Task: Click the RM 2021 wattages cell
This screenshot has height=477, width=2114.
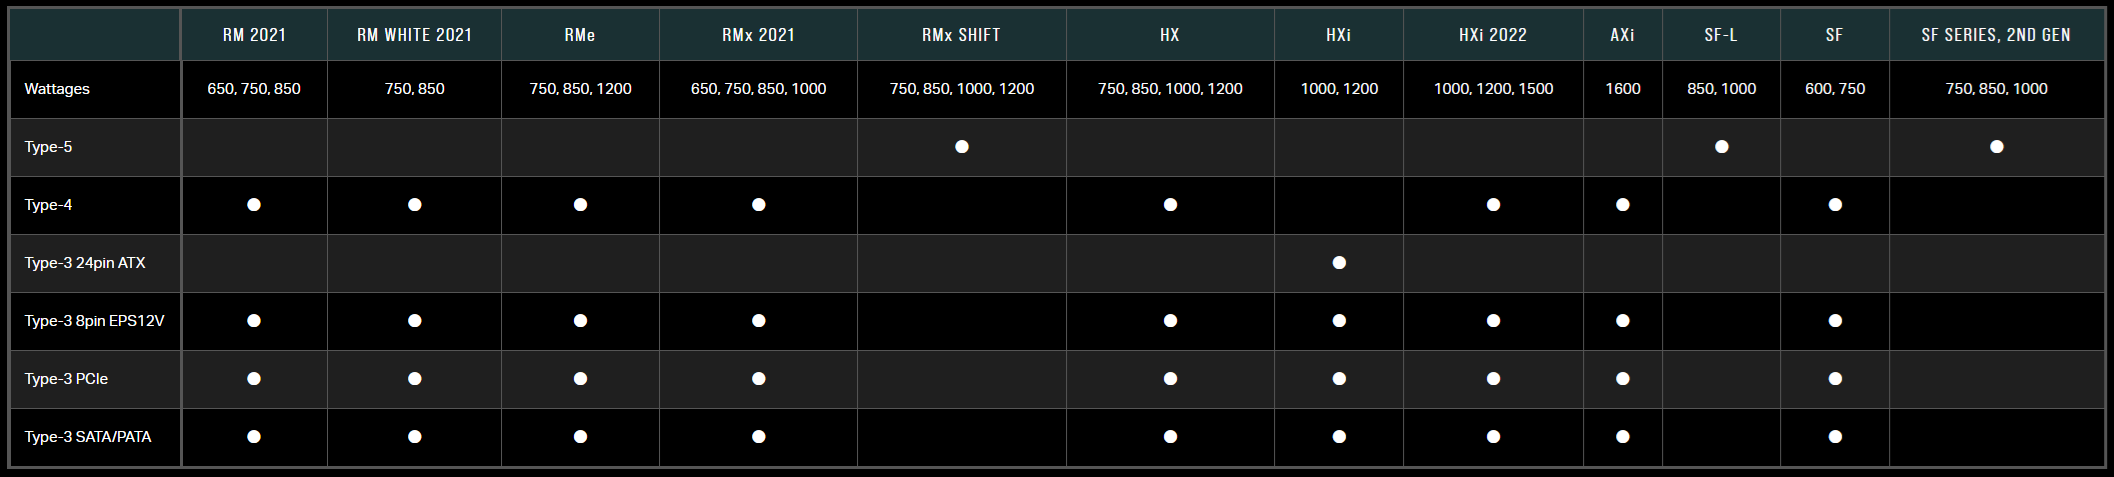Action: 254,89
